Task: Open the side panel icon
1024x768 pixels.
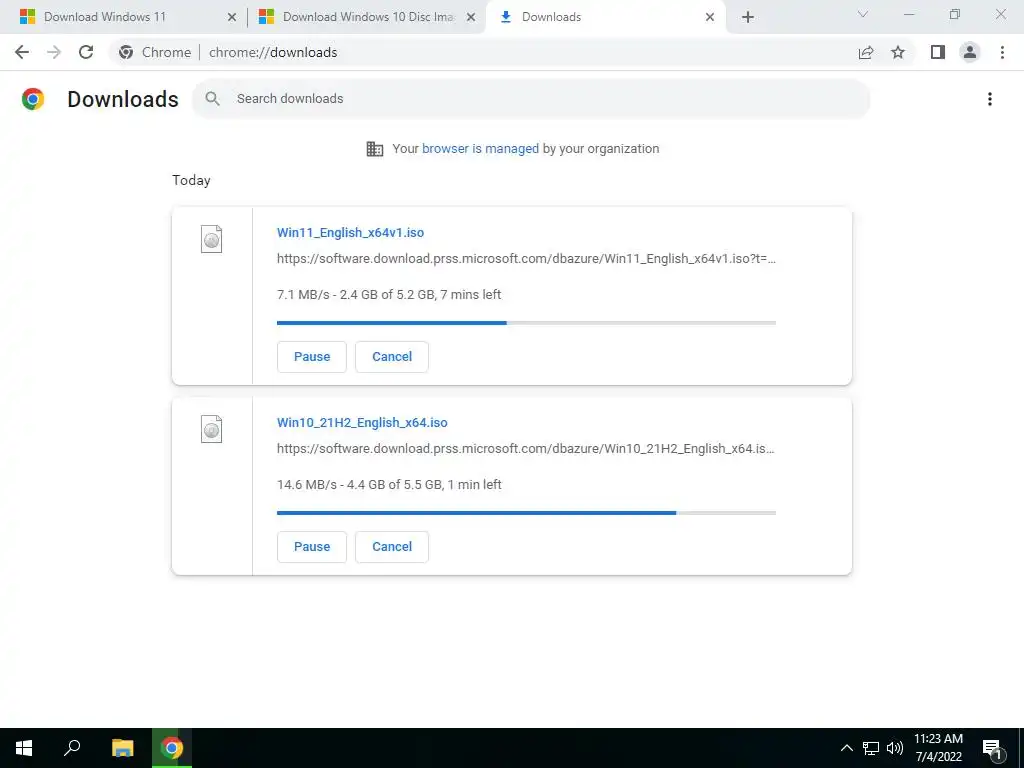Action: pos(938,52)
